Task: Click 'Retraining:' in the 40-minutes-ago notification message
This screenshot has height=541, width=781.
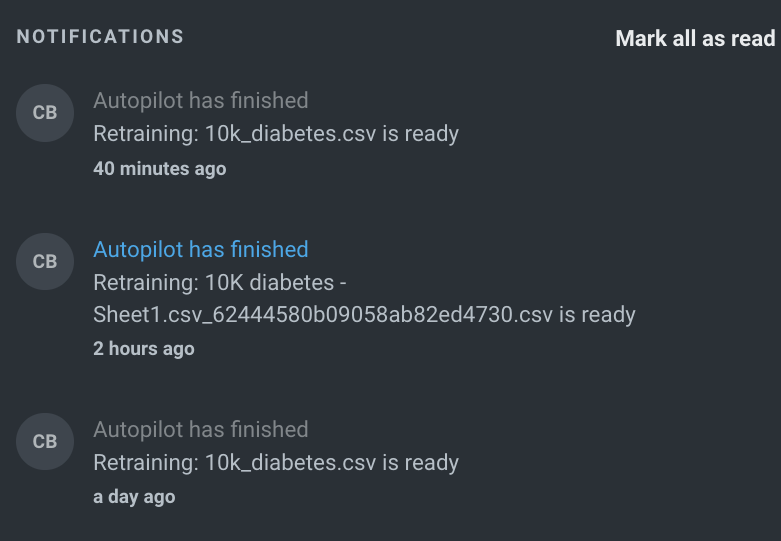Action: (x=145, y=134)
